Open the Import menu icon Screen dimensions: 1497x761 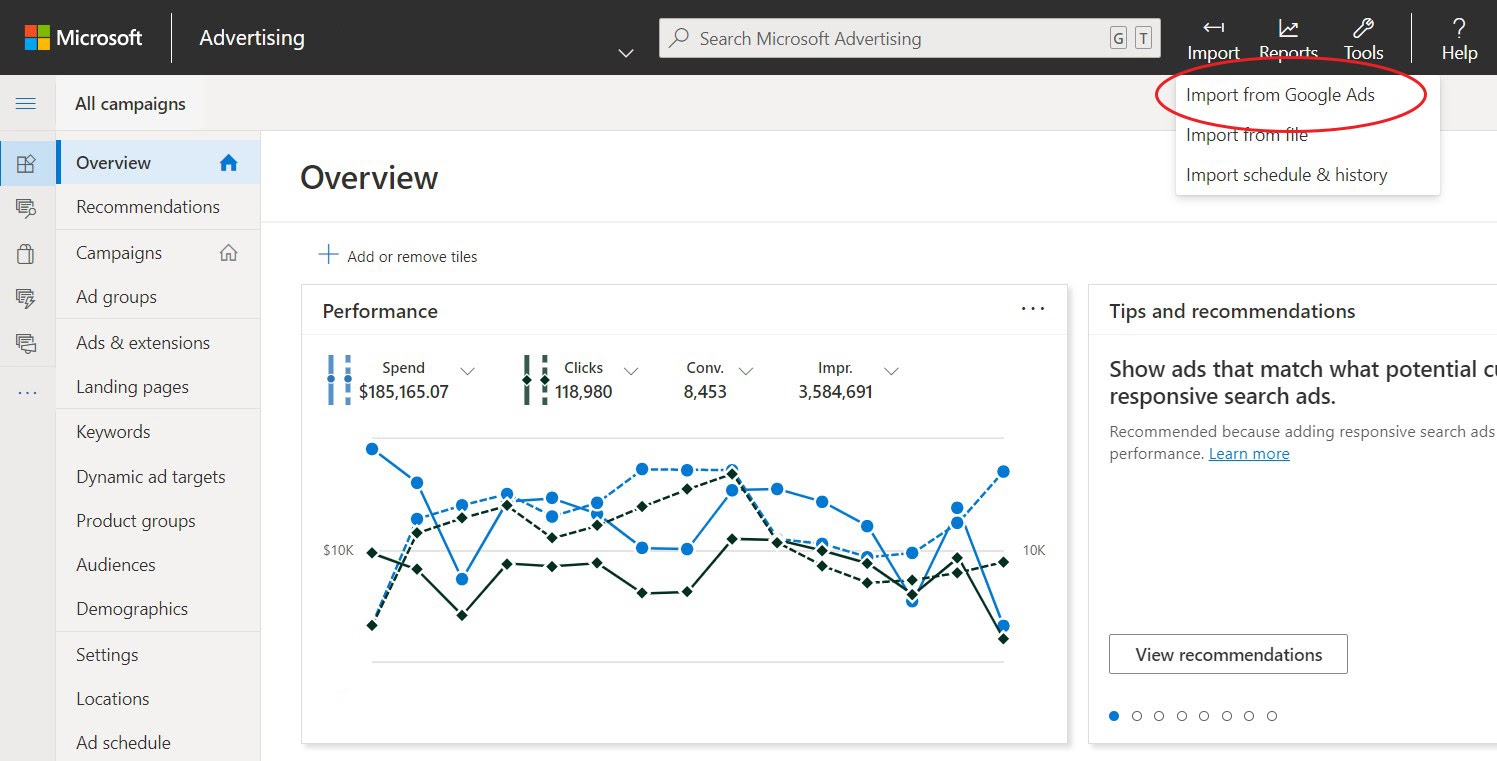1213,28
